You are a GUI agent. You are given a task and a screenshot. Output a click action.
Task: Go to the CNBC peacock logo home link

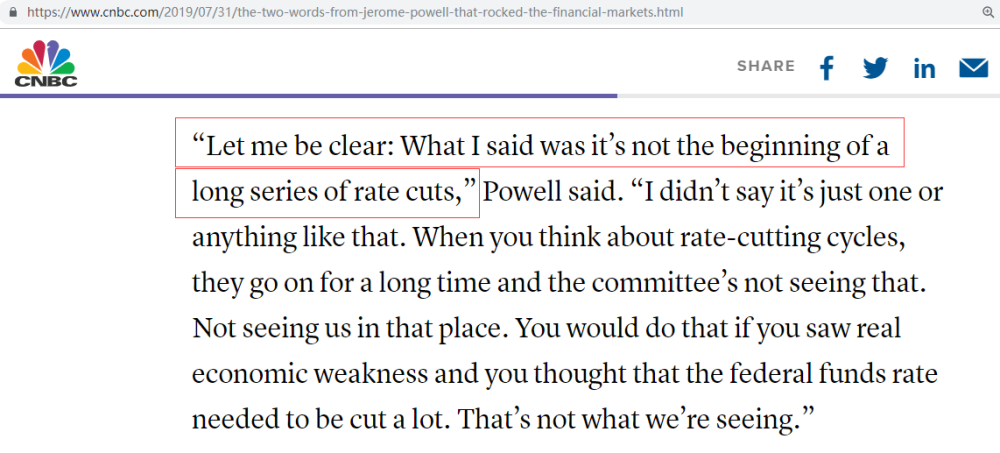46,63
